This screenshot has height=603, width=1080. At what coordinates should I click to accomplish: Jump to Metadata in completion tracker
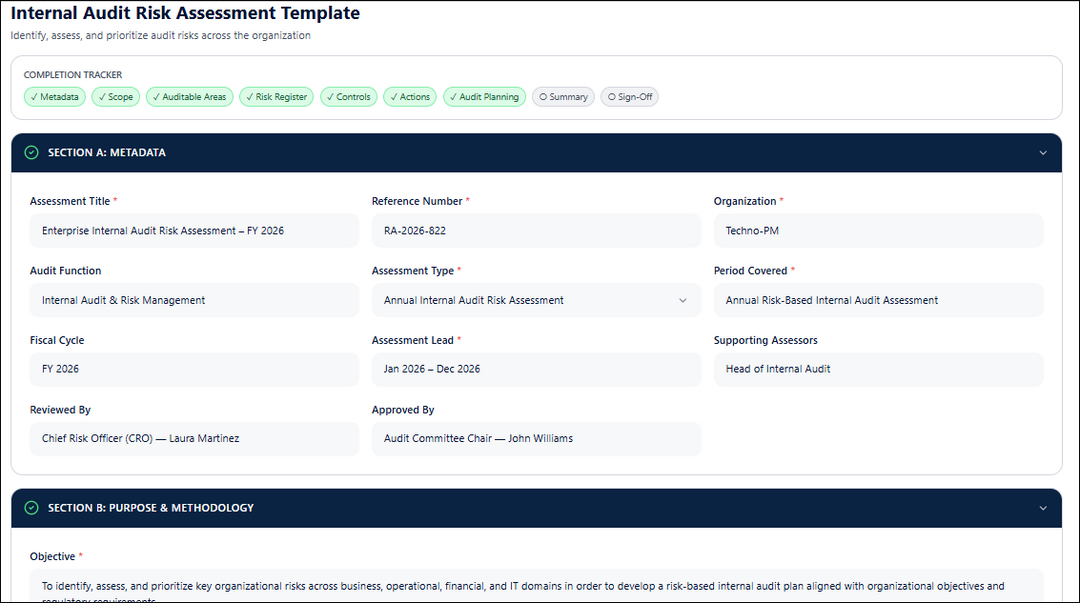pos(55,97)
